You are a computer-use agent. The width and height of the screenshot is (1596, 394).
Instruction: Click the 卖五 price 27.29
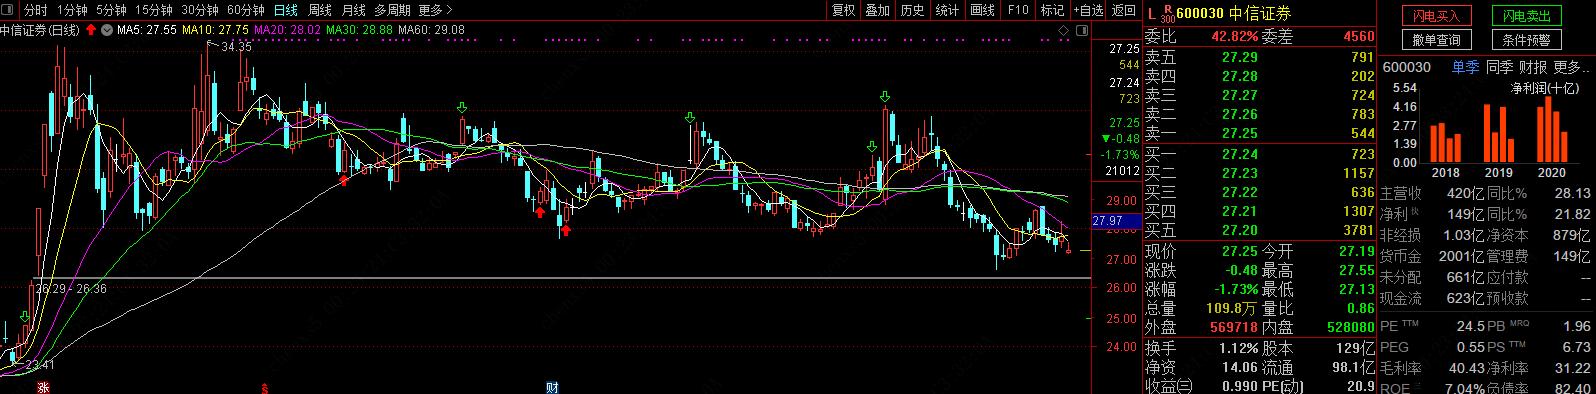1240,57
